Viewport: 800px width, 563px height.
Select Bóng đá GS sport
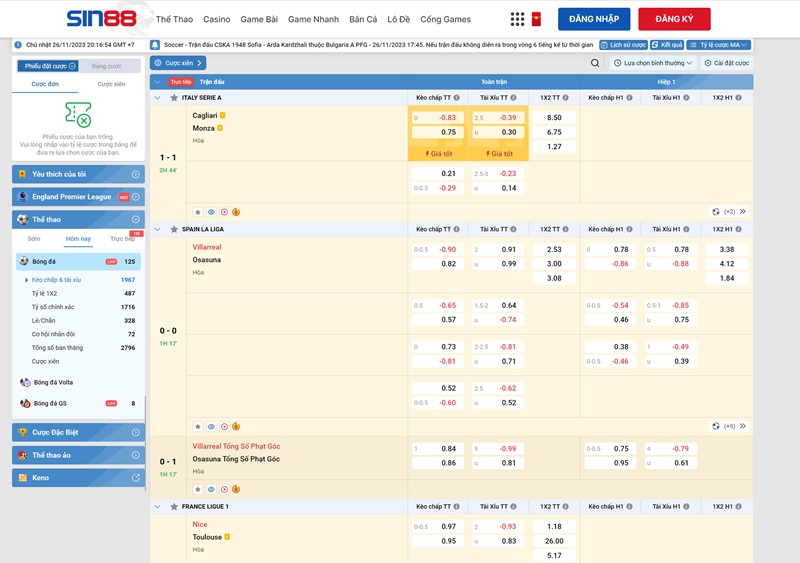[x=78, y=403]
